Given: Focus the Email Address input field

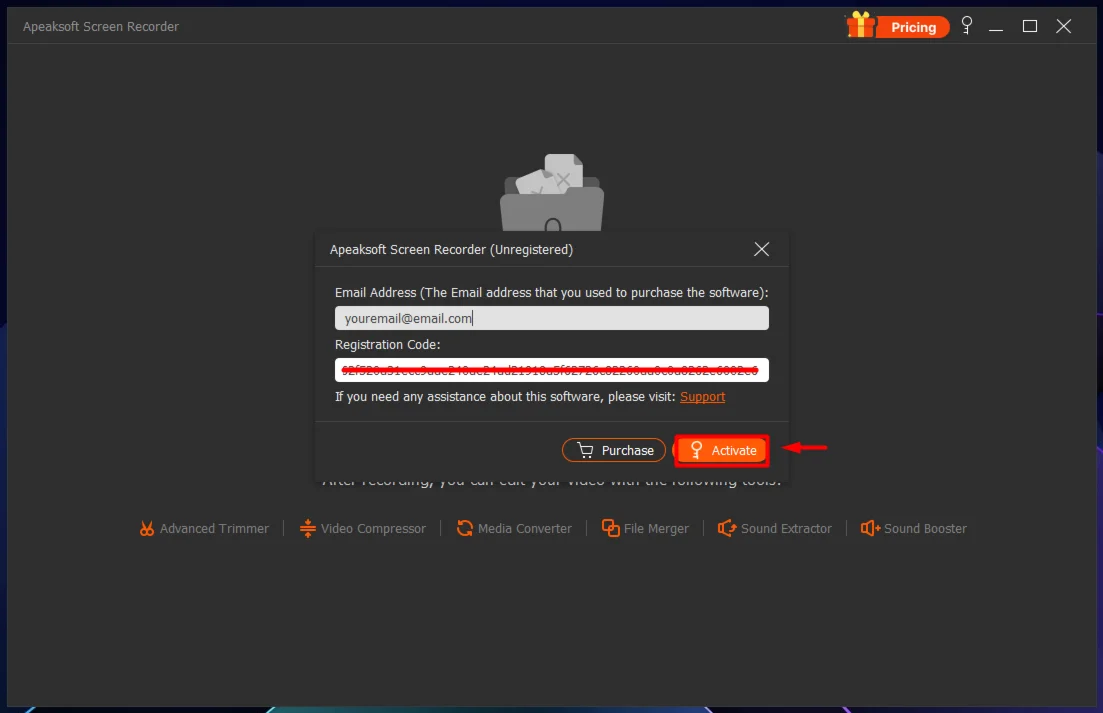Looking at the screenshot, I should [552, 318].
